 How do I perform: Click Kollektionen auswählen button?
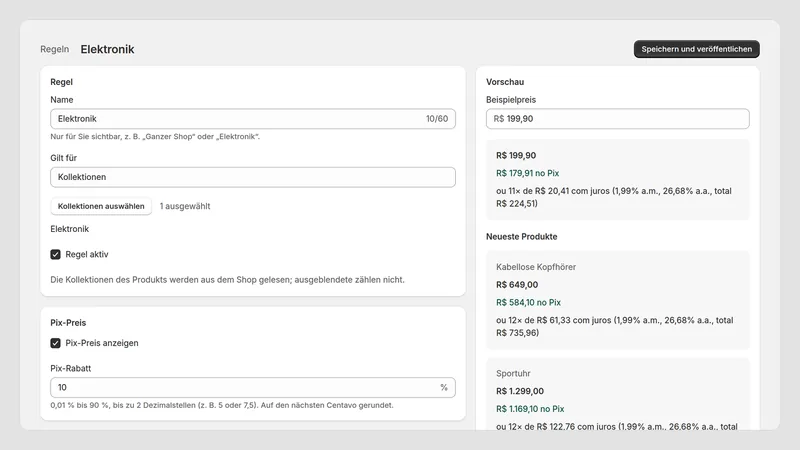pos(101,206)
